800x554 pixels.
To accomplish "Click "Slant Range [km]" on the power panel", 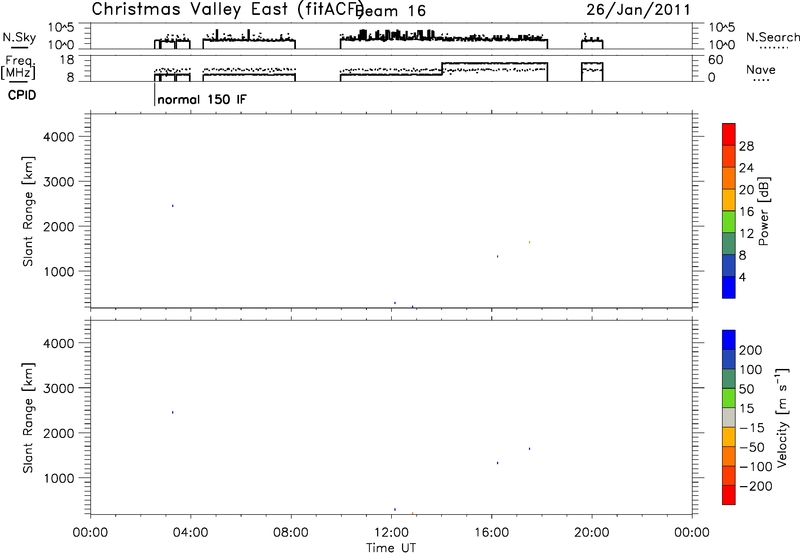I will [x=28, y=211].
